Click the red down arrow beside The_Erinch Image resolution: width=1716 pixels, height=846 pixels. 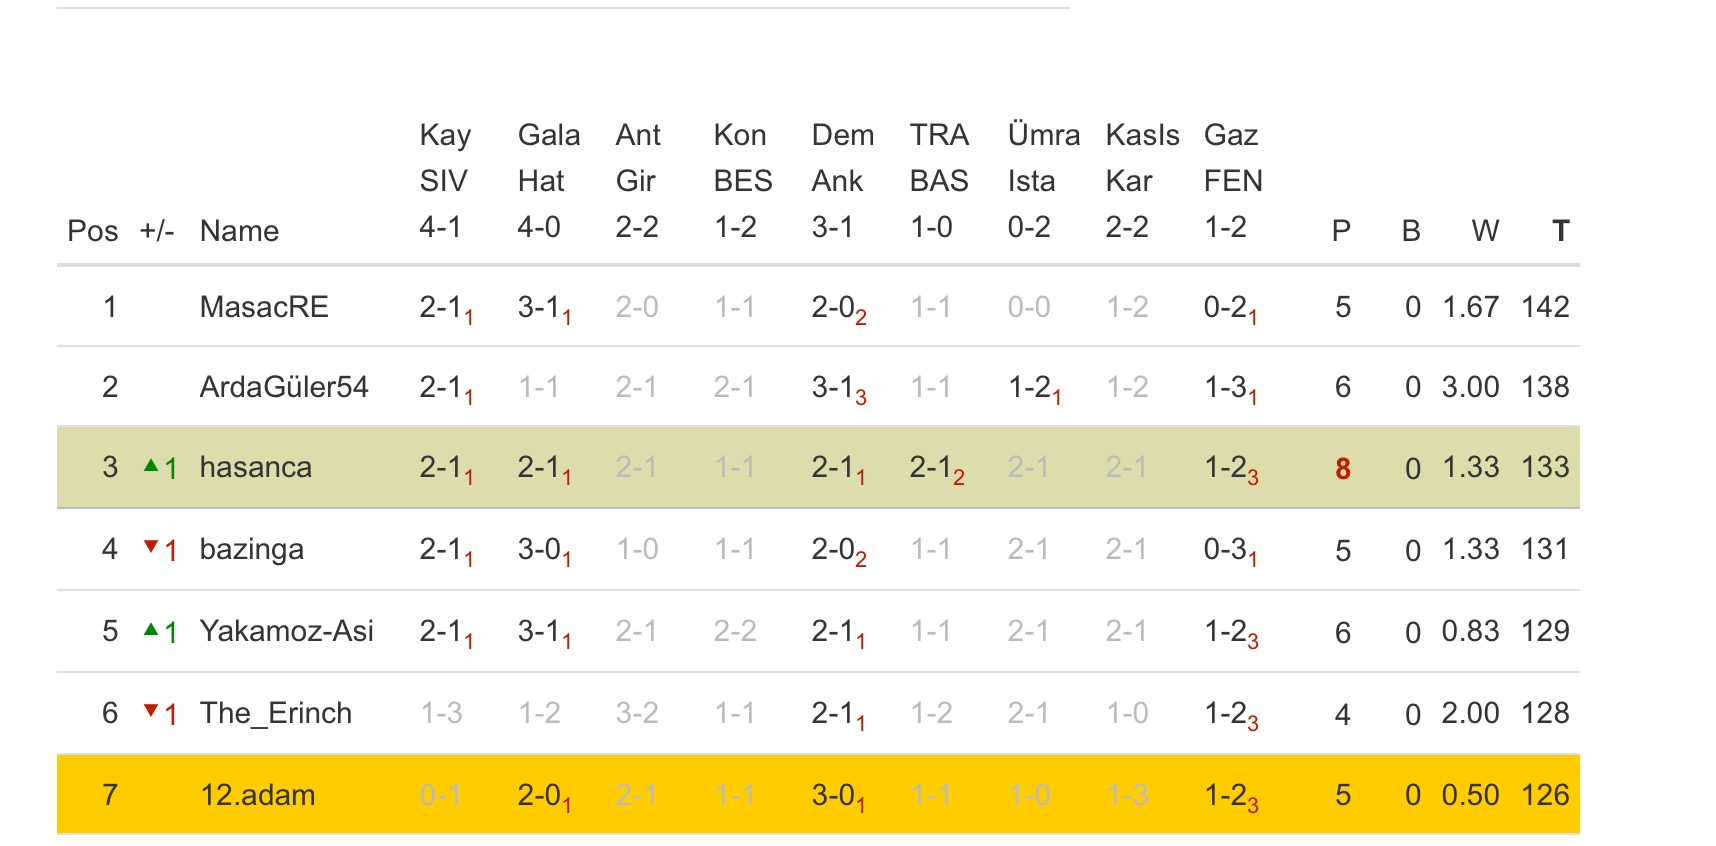[x=152, y=712]
